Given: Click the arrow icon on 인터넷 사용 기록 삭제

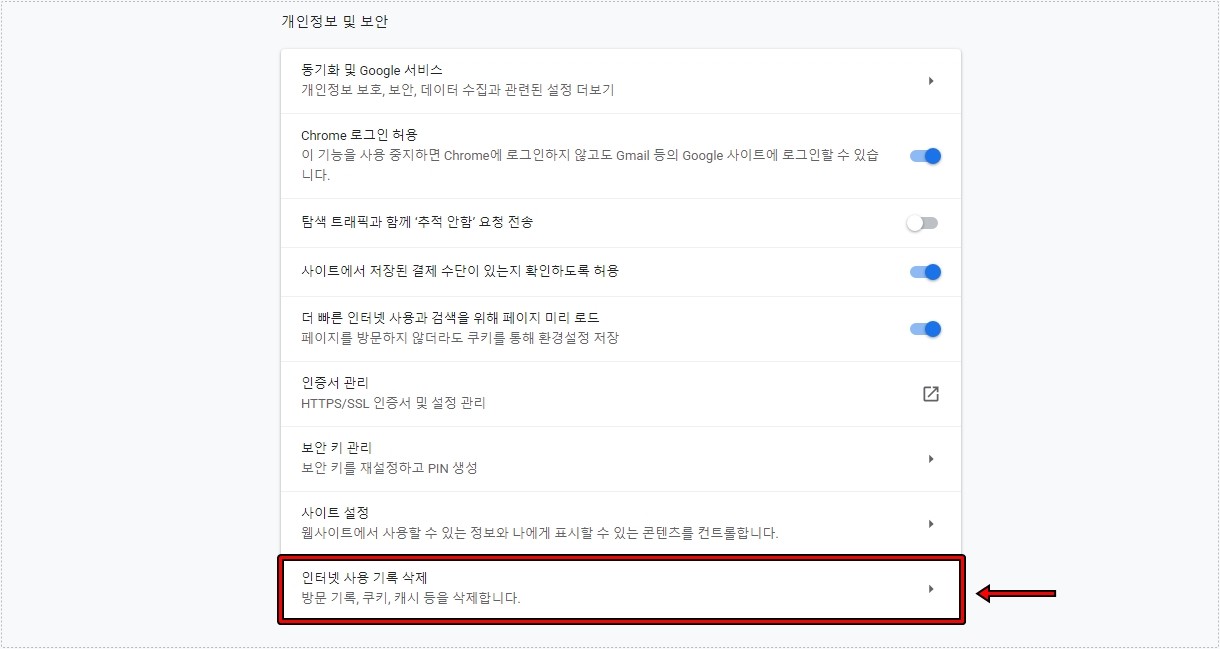Looking at the screenshot, I should tap(930, 587).
